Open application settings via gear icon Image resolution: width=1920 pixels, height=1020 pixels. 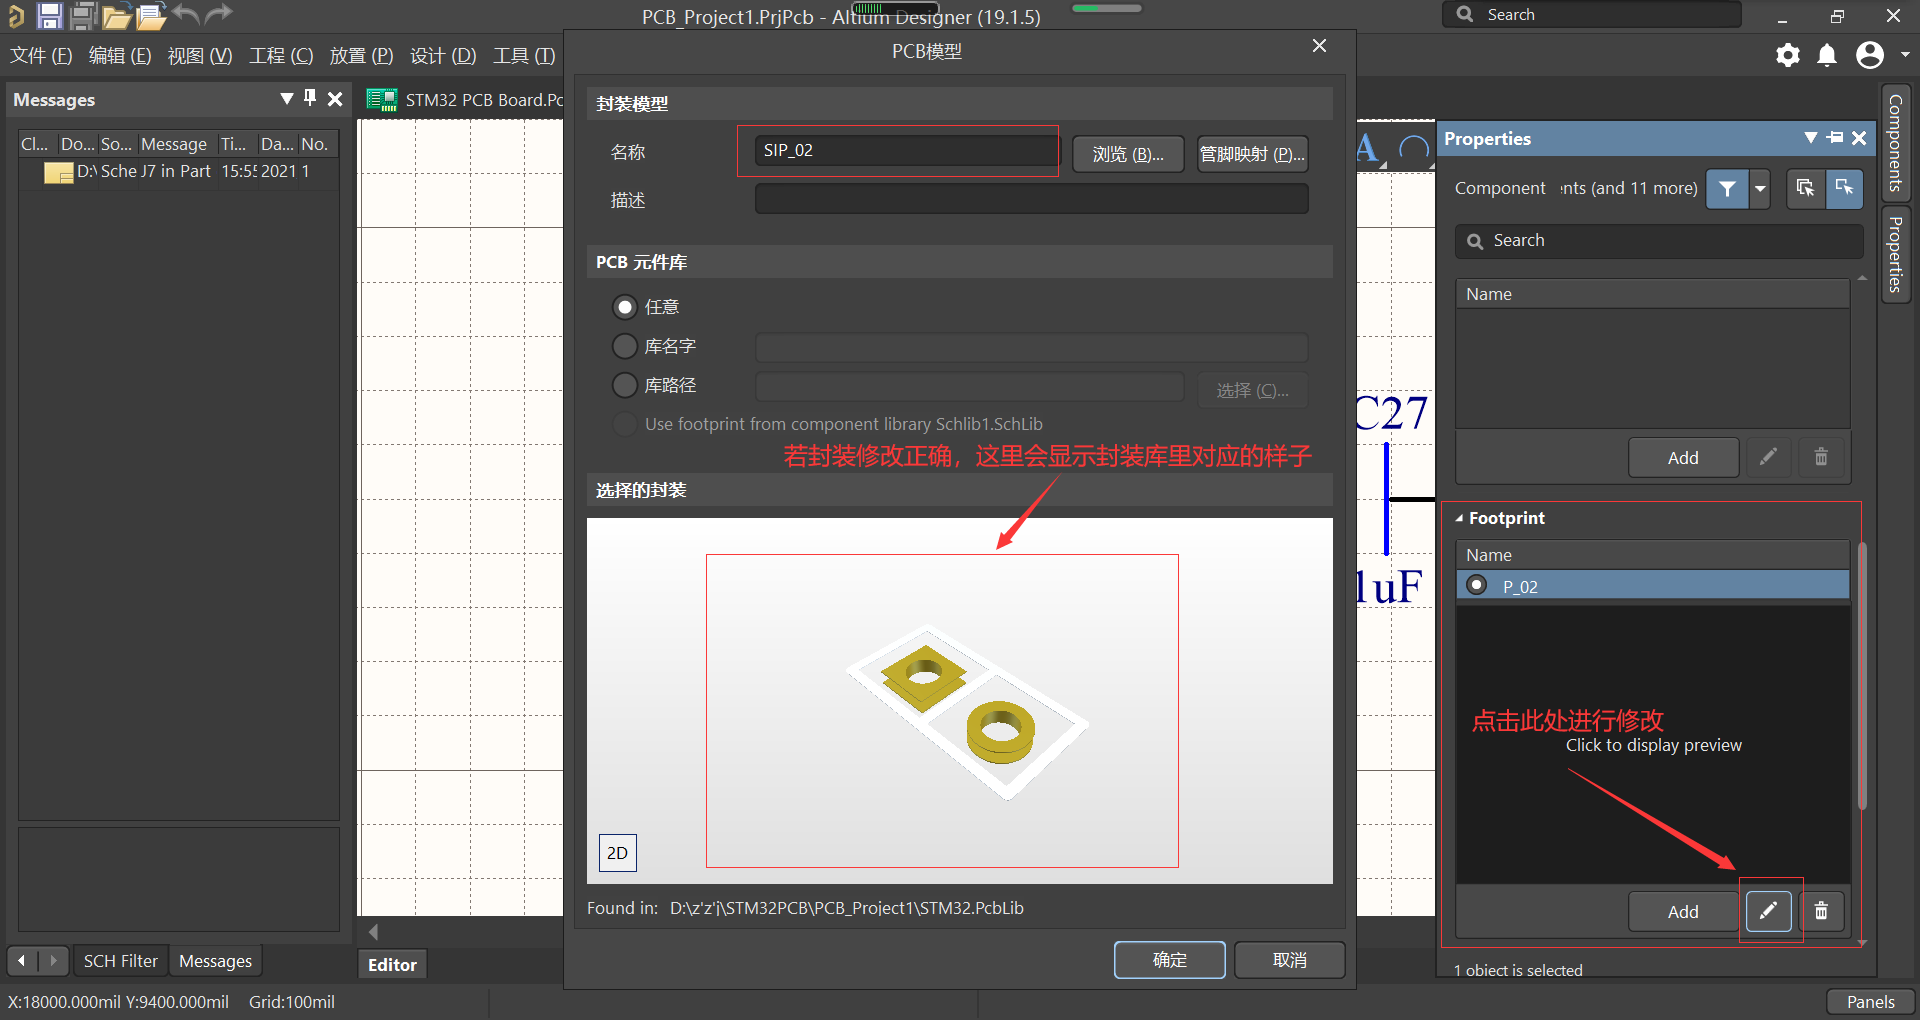tap(1788, 56)
